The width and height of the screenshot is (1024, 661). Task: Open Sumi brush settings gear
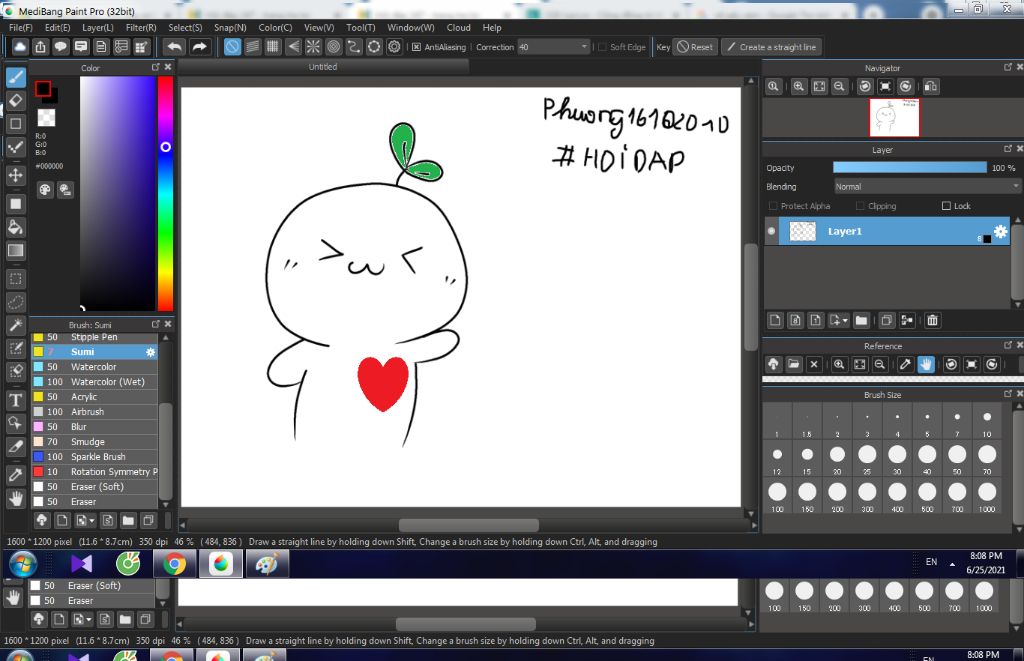pyautogui.click(x=150, y=352)
